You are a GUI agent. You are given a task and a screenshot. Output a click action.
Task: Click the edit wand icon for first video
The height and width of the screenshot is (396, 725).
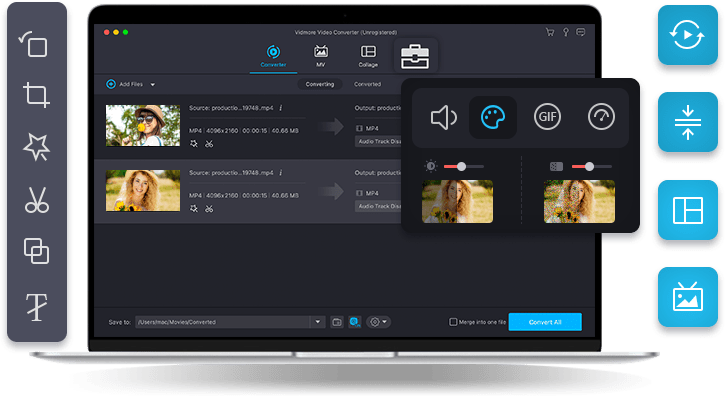click(x=194, y=144)
